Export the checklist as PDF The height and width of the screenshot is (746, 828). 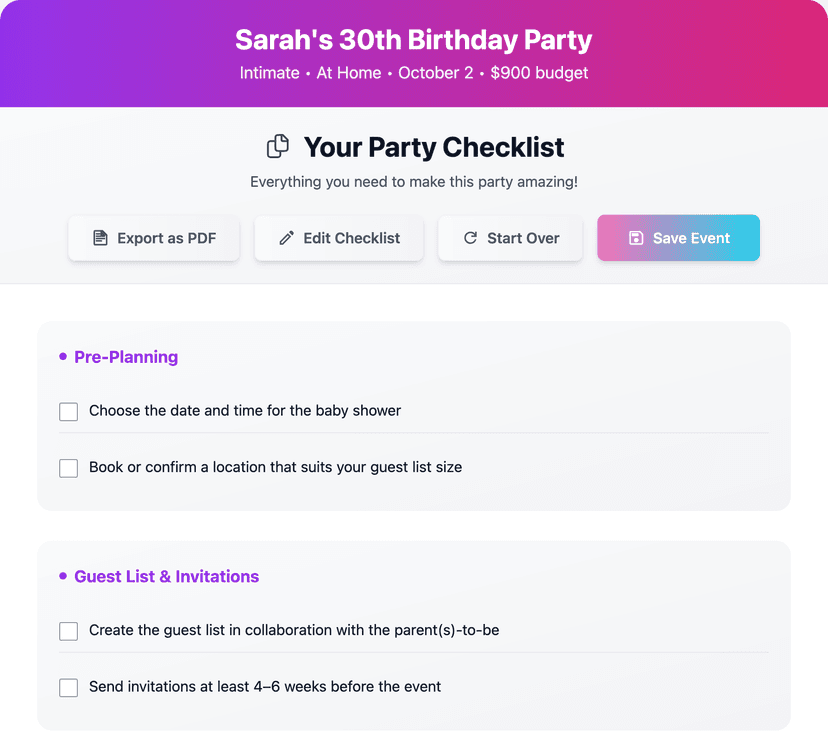[x=154, y=238]
